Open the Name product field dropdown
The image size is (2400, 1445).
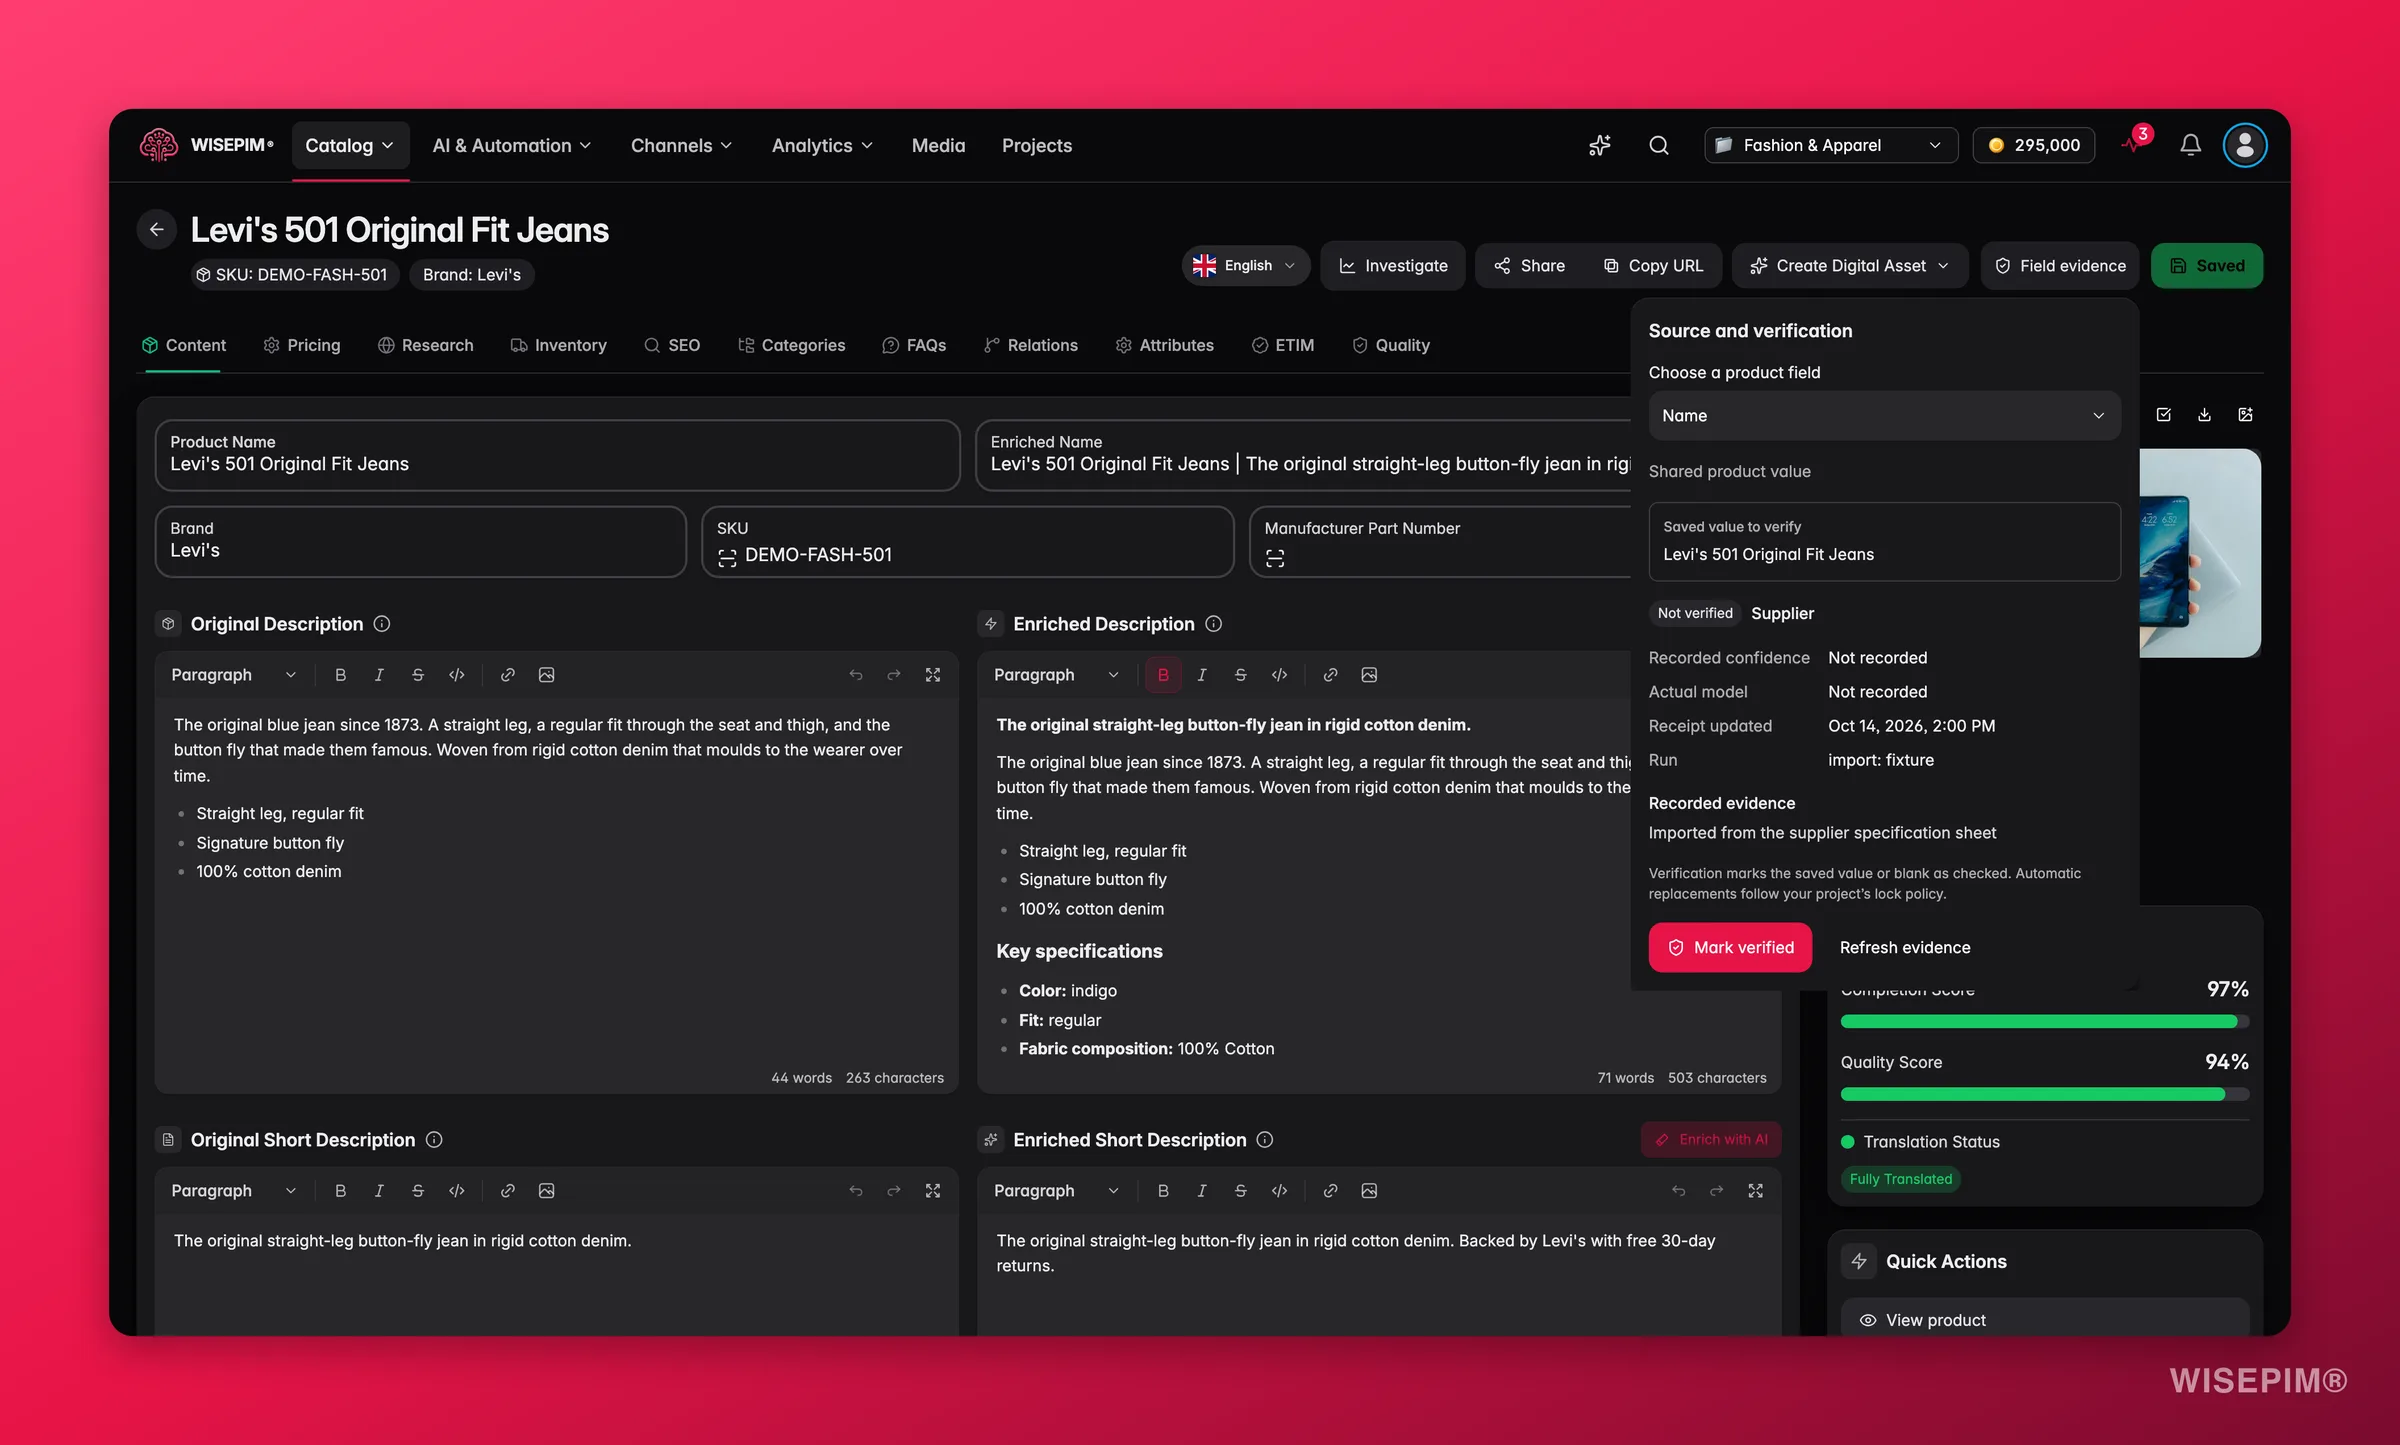[1884, 416]
